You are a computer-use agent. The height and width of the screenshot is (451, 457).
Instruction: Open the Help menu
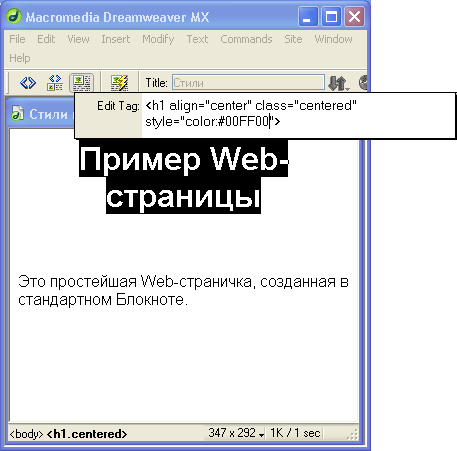click(x=20, y=58)
